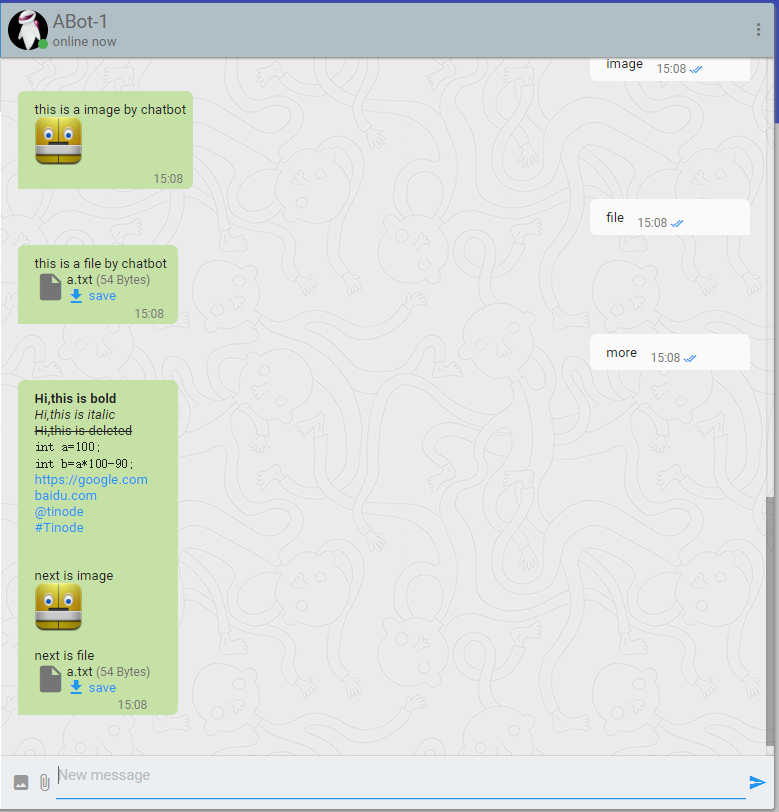Viewport: 779px width, 812px height.
Task: Click 'this is a image by chatbot' text
Action: (110, 110)
